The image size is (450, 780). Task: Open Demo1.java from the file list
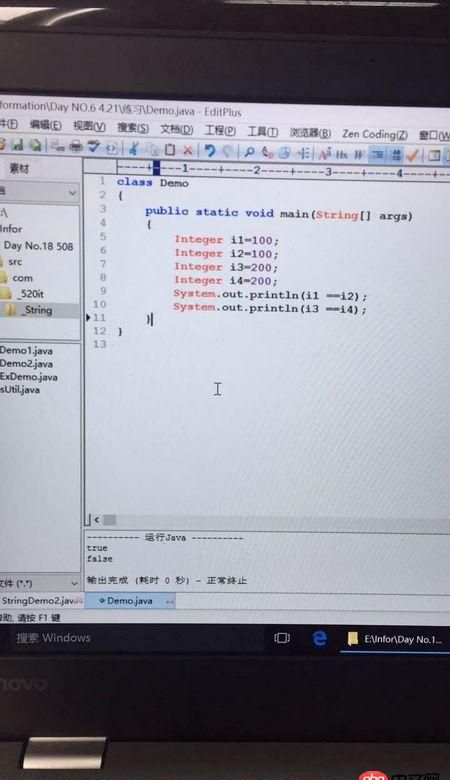point(26,350)
